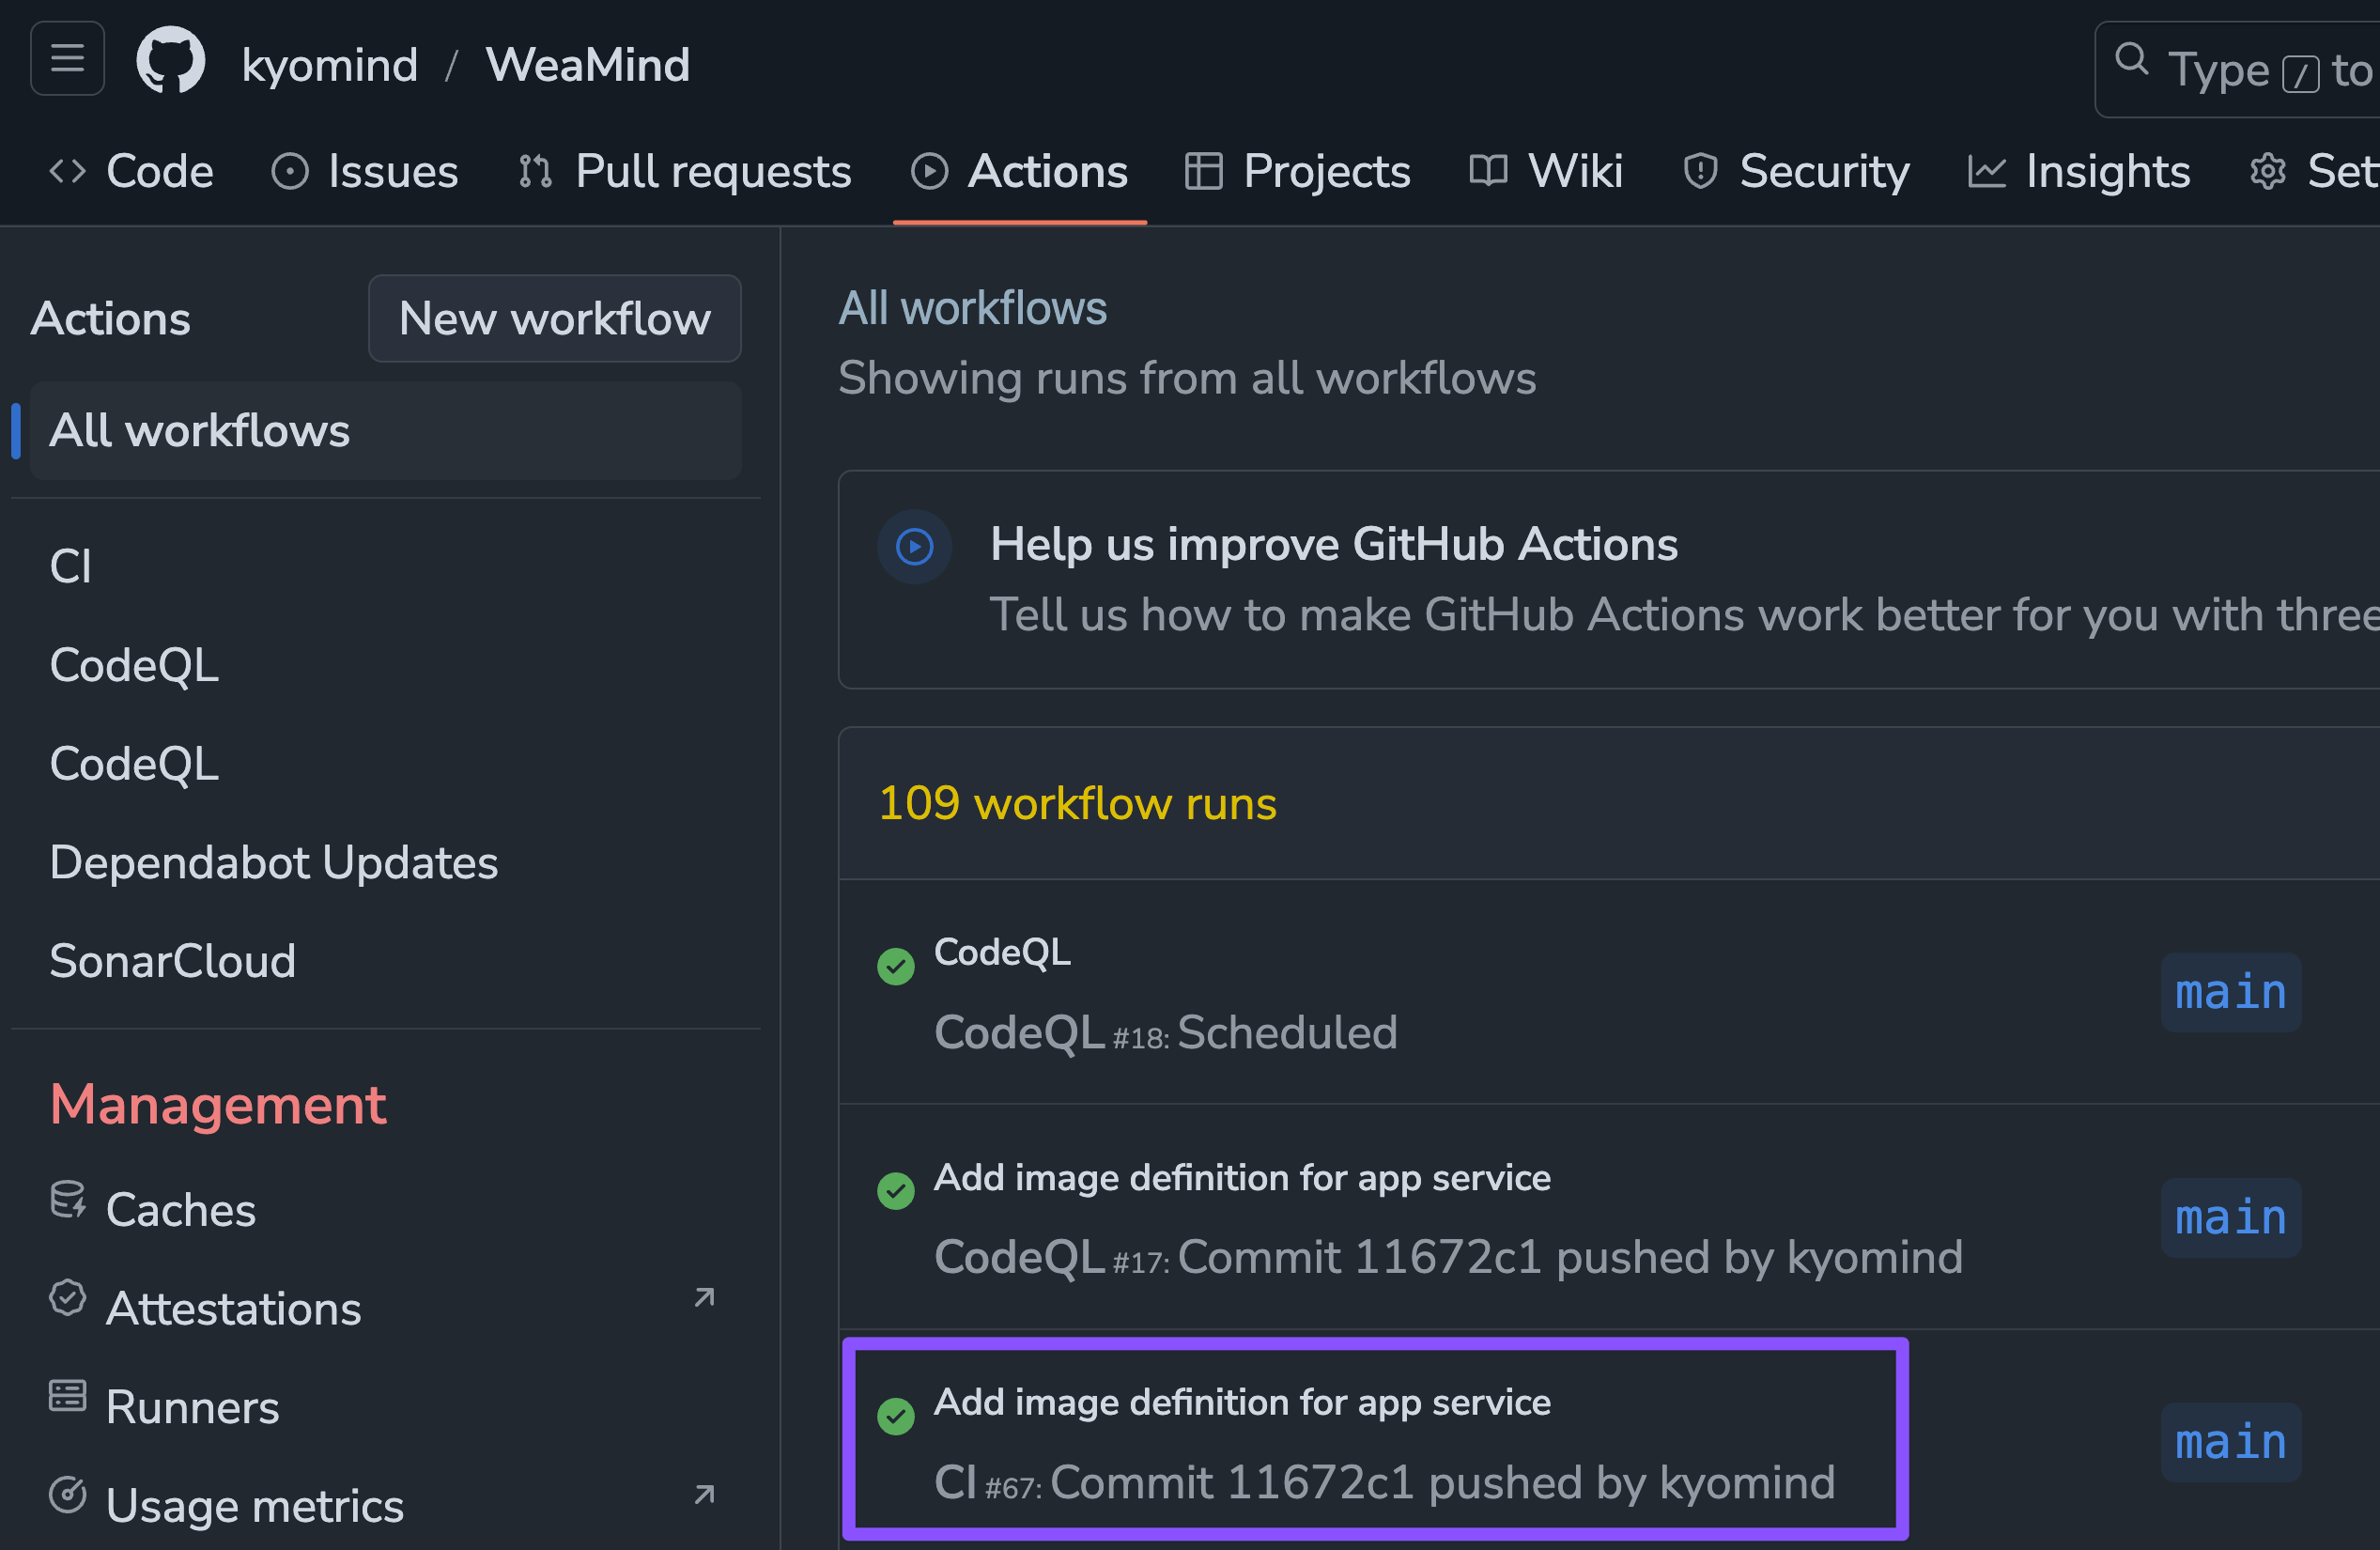The image size is (2380, 1550).
Task: Click the main branch badge for CI #67
Action: coord(2231,1442)
